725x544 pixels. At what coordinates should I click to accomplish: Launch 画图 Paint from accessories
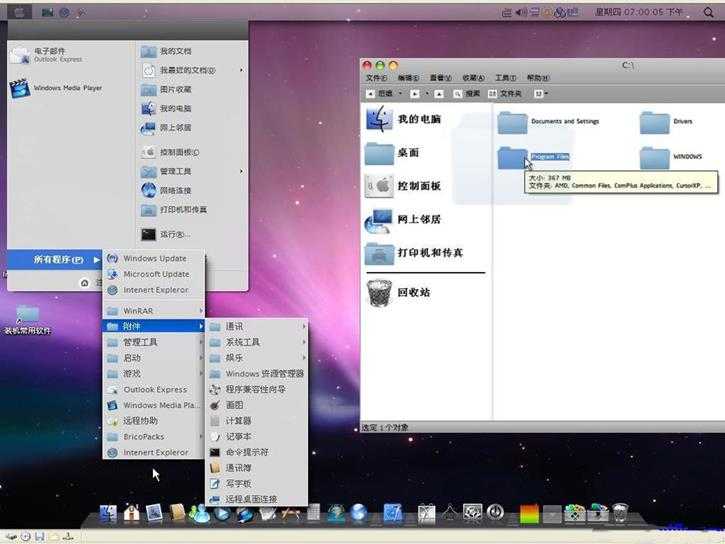pos(257,405)
